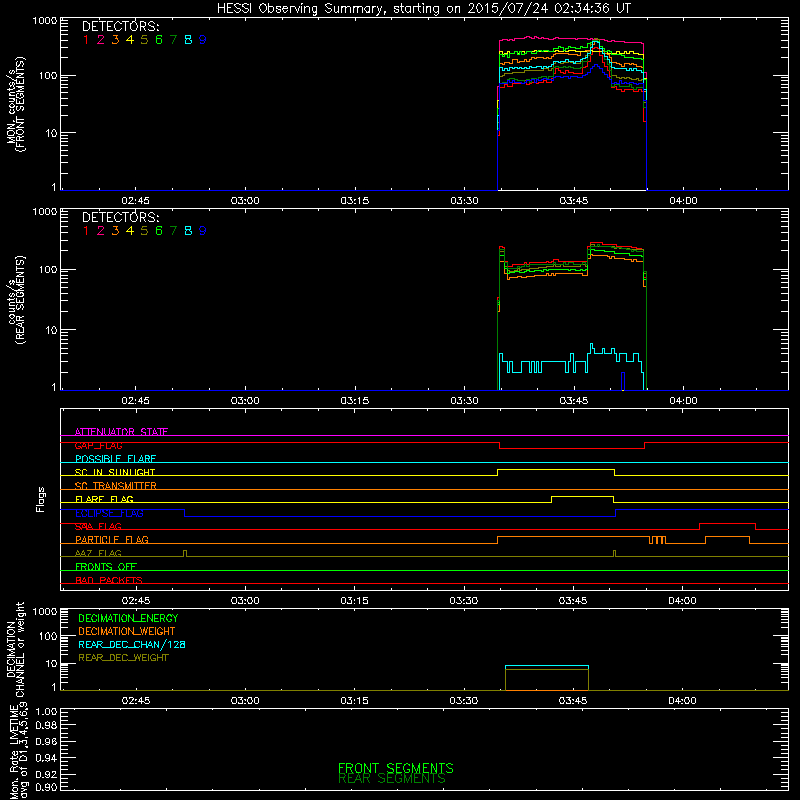Select detector 3 in front segments legend

(115, 40)
